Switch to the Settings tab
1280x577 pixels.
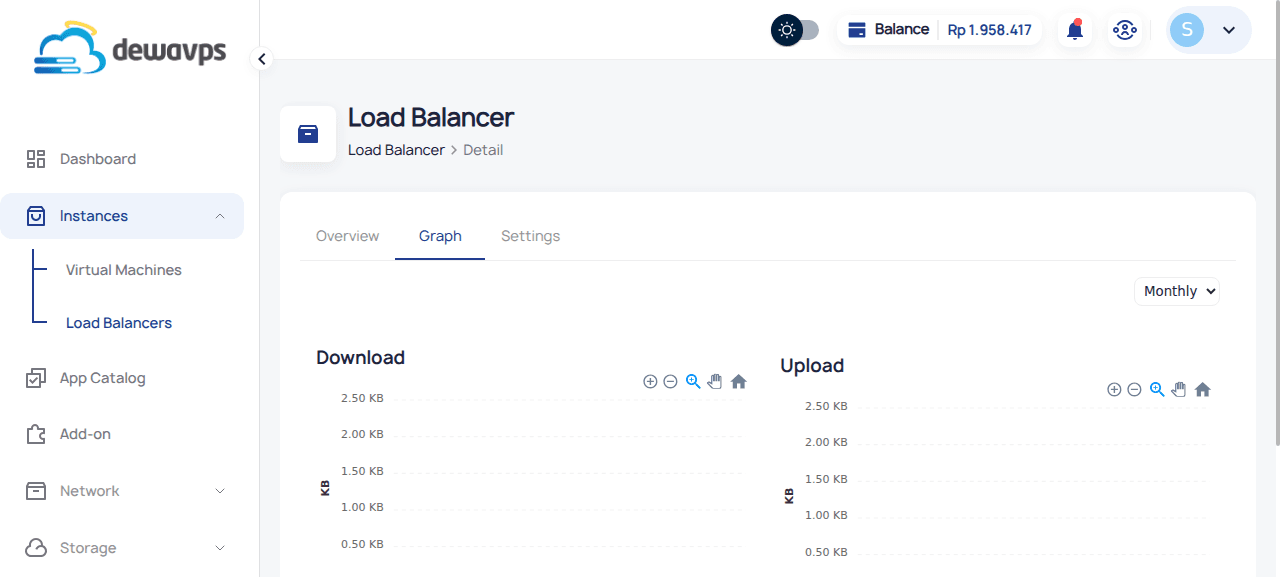point(530,236)
